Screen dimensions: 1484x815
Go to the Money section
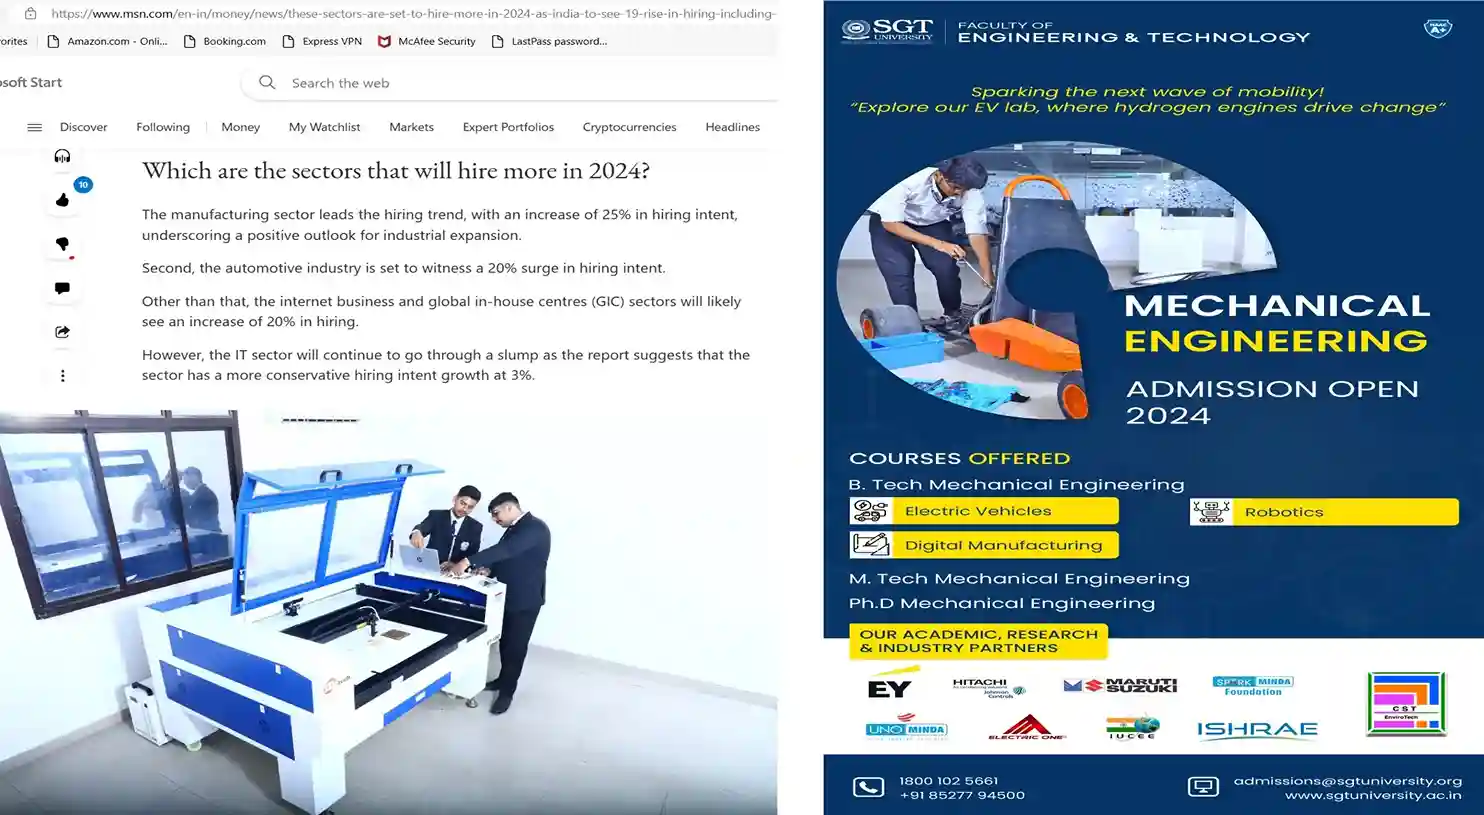pos(240,127)
